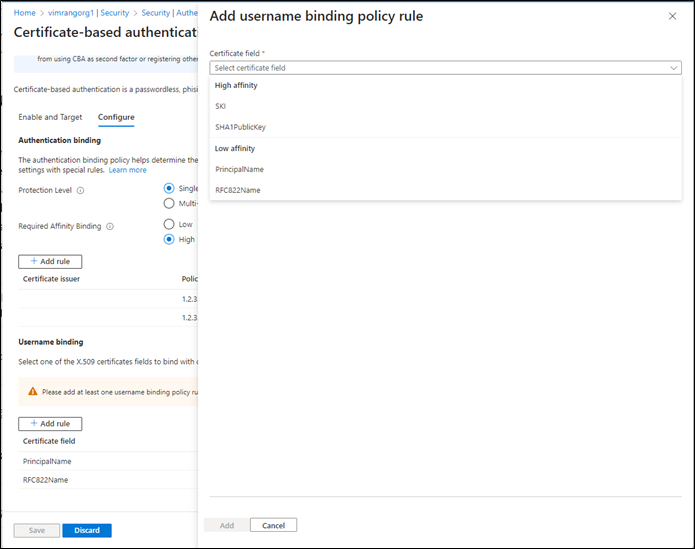Add rule under Username binding
Viewport: 695px width, 549px height.
coord(50,424)
